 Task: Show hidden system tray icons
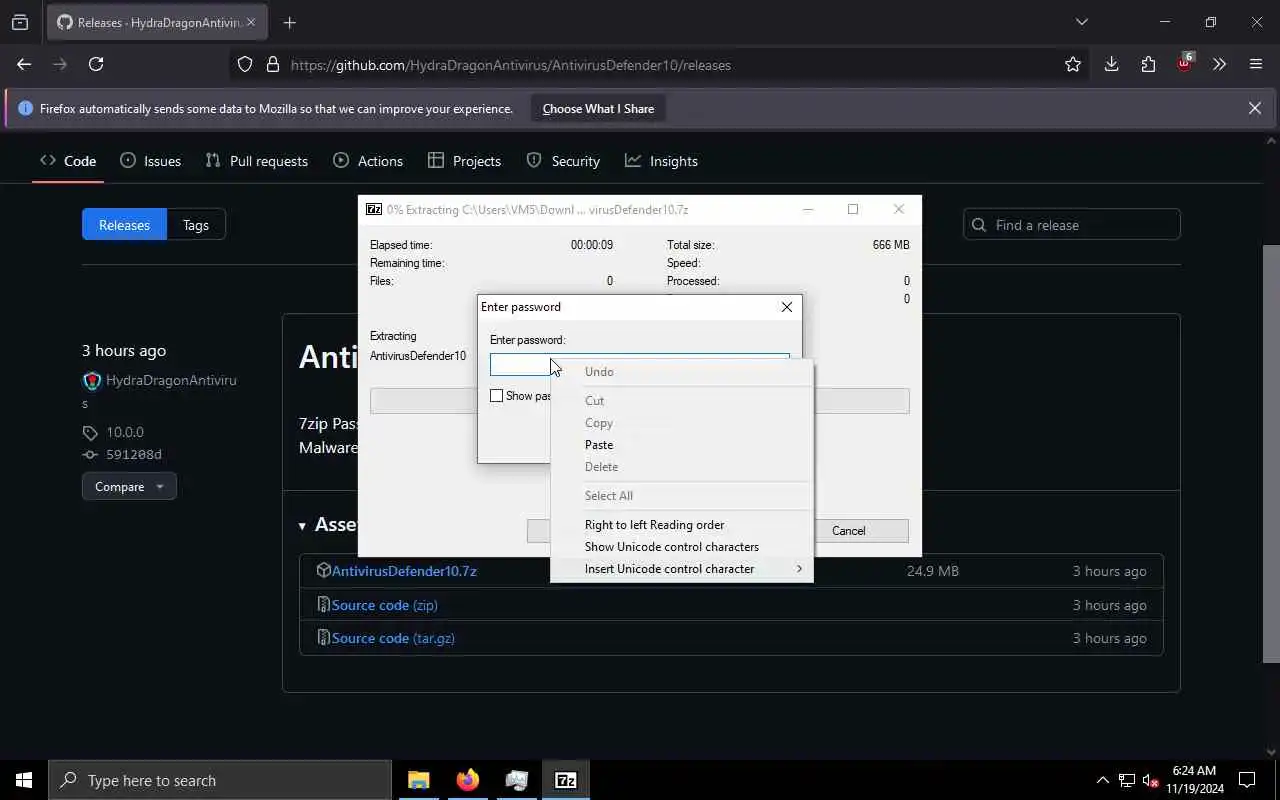(1103, 780)
